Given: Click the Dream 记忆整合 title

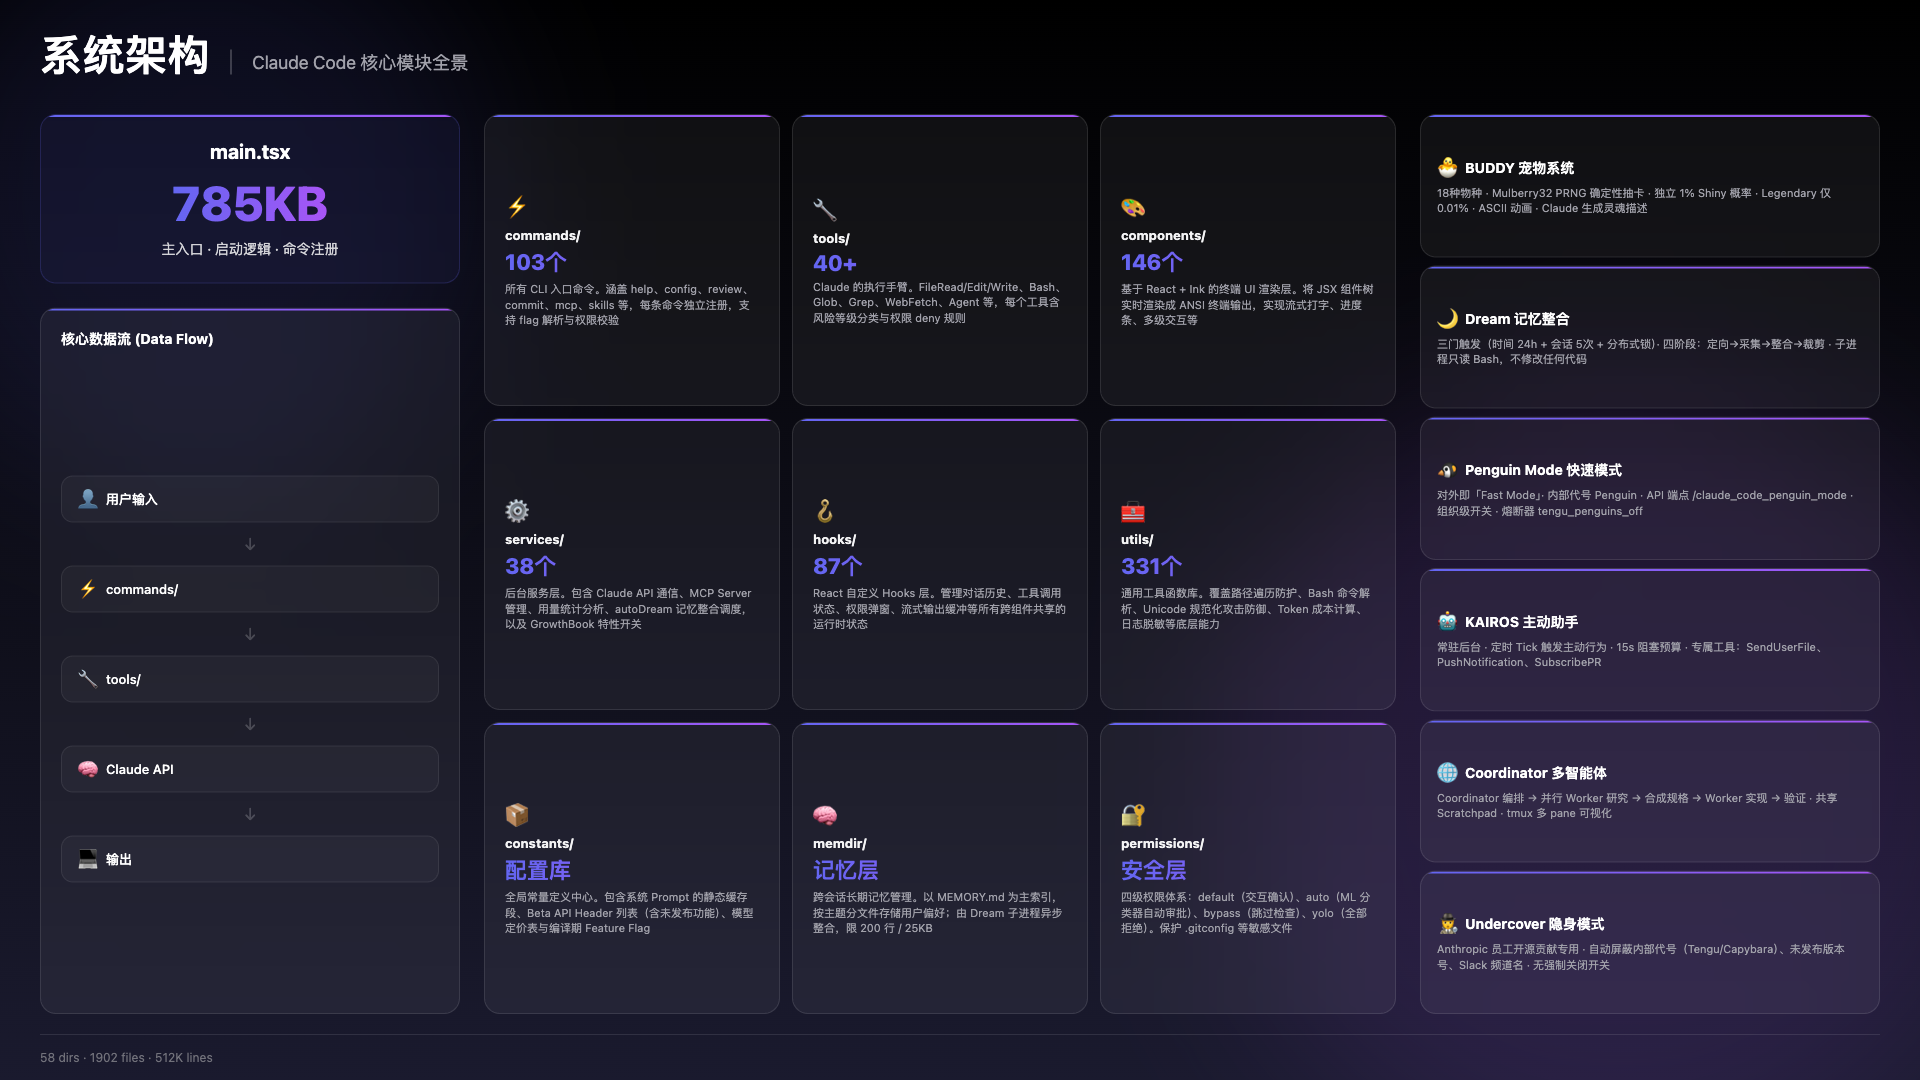Looking at the screenshot, I should click(1517, 319).
